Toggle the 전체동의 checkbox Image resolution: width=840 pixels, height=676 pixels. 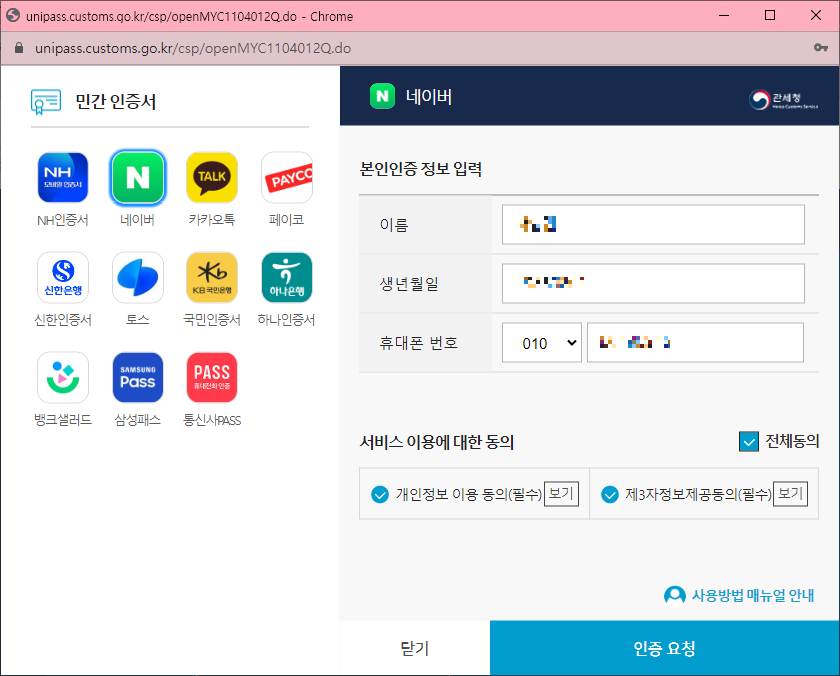748,442
